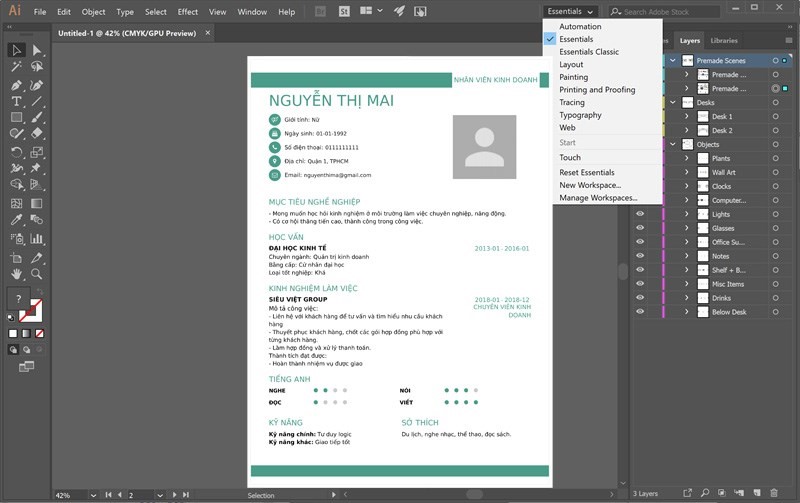Expand the Plants sublayer
Image resolution: width=800 pixels, height=503 pixels.
pyautogui.click(x=687, y=158)
